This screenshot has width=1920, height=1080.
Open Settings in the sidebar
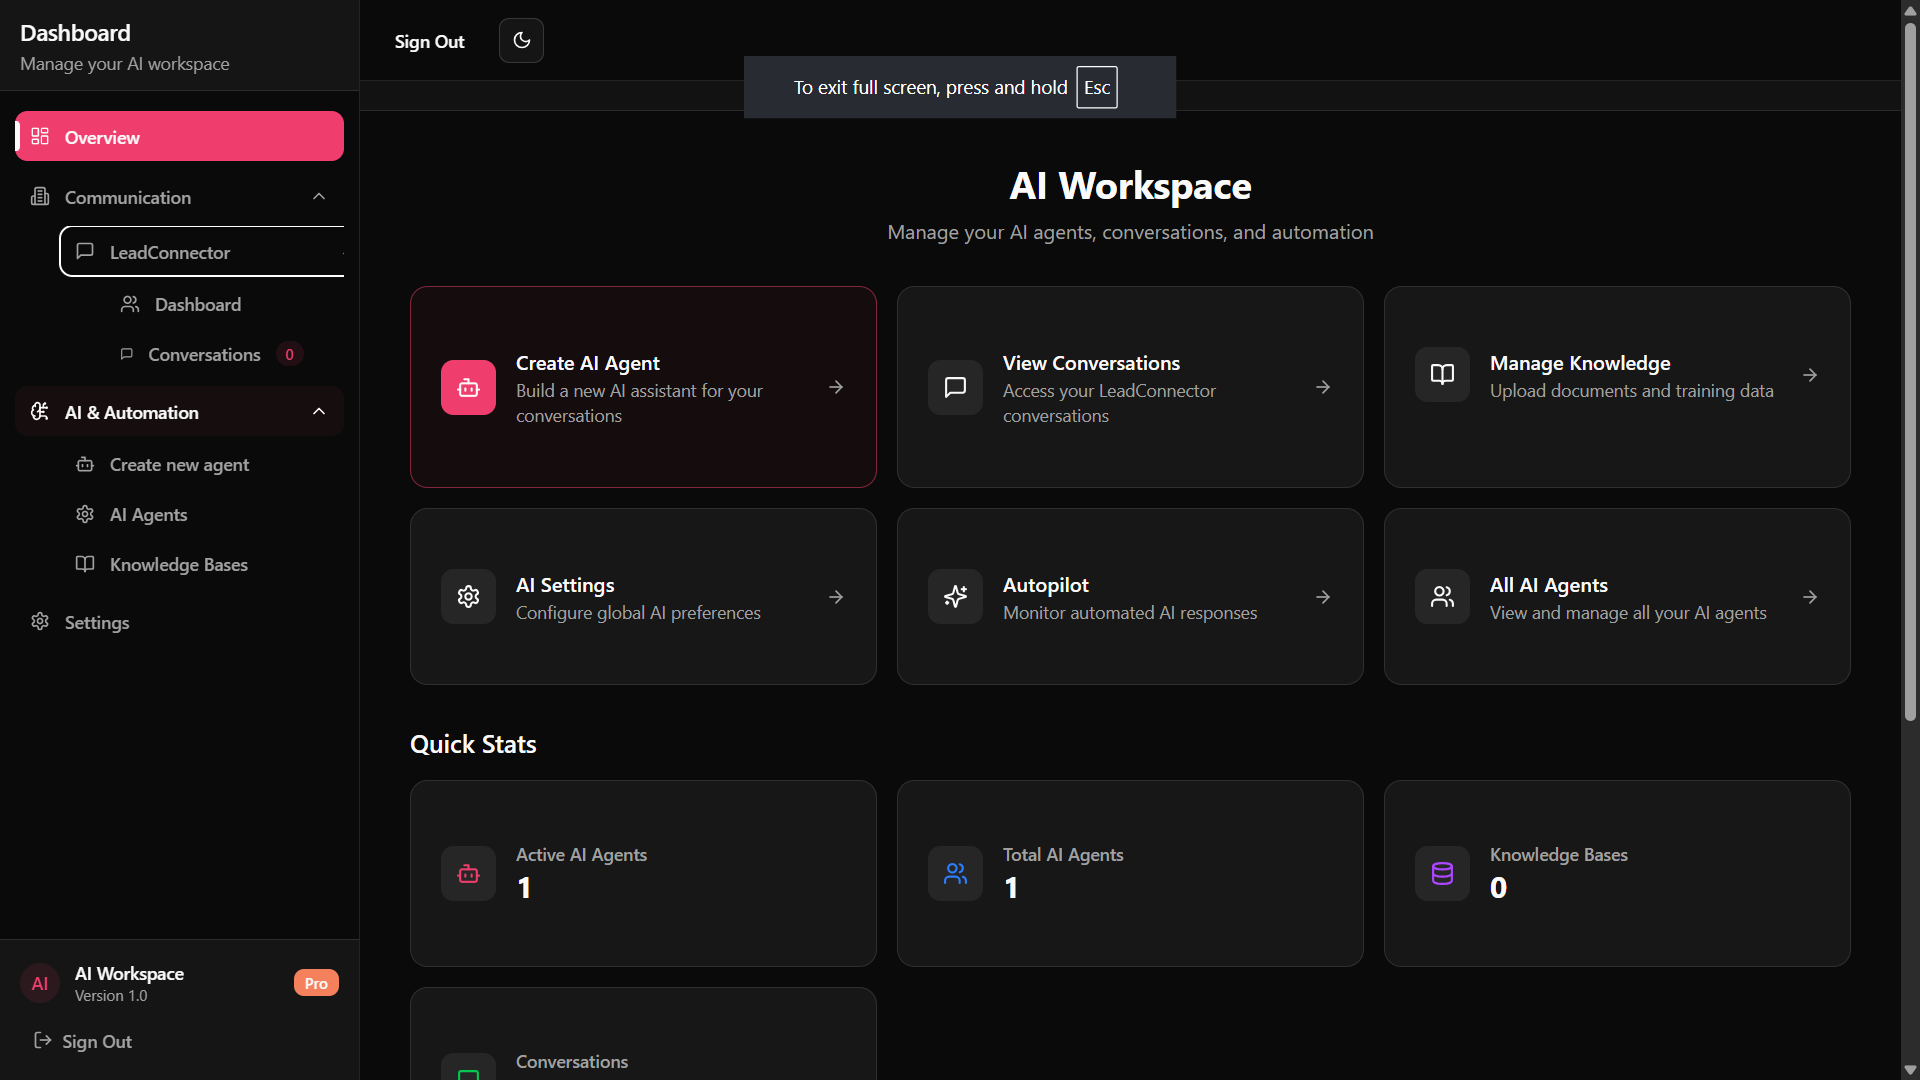pos(97,622)
